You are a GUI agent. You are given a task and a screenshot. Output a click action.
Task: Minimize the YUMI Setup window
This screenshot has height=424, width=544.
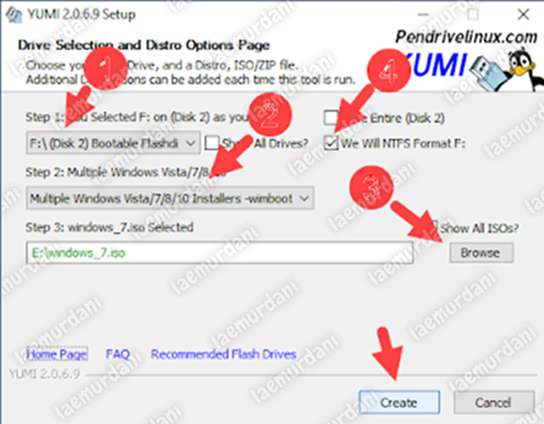pos(423,15)
